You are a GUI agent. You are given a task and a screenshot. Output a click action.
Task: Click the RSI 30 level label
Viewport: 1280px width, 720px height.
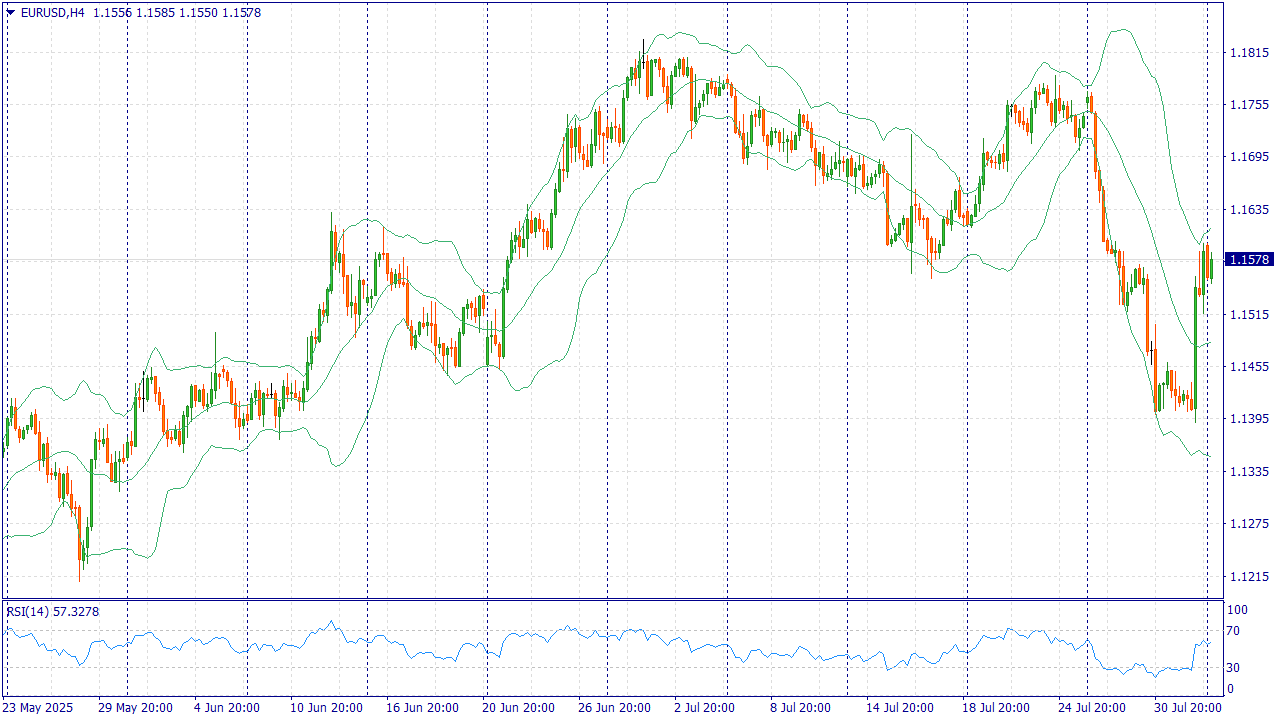click(x=1234, y=668)
